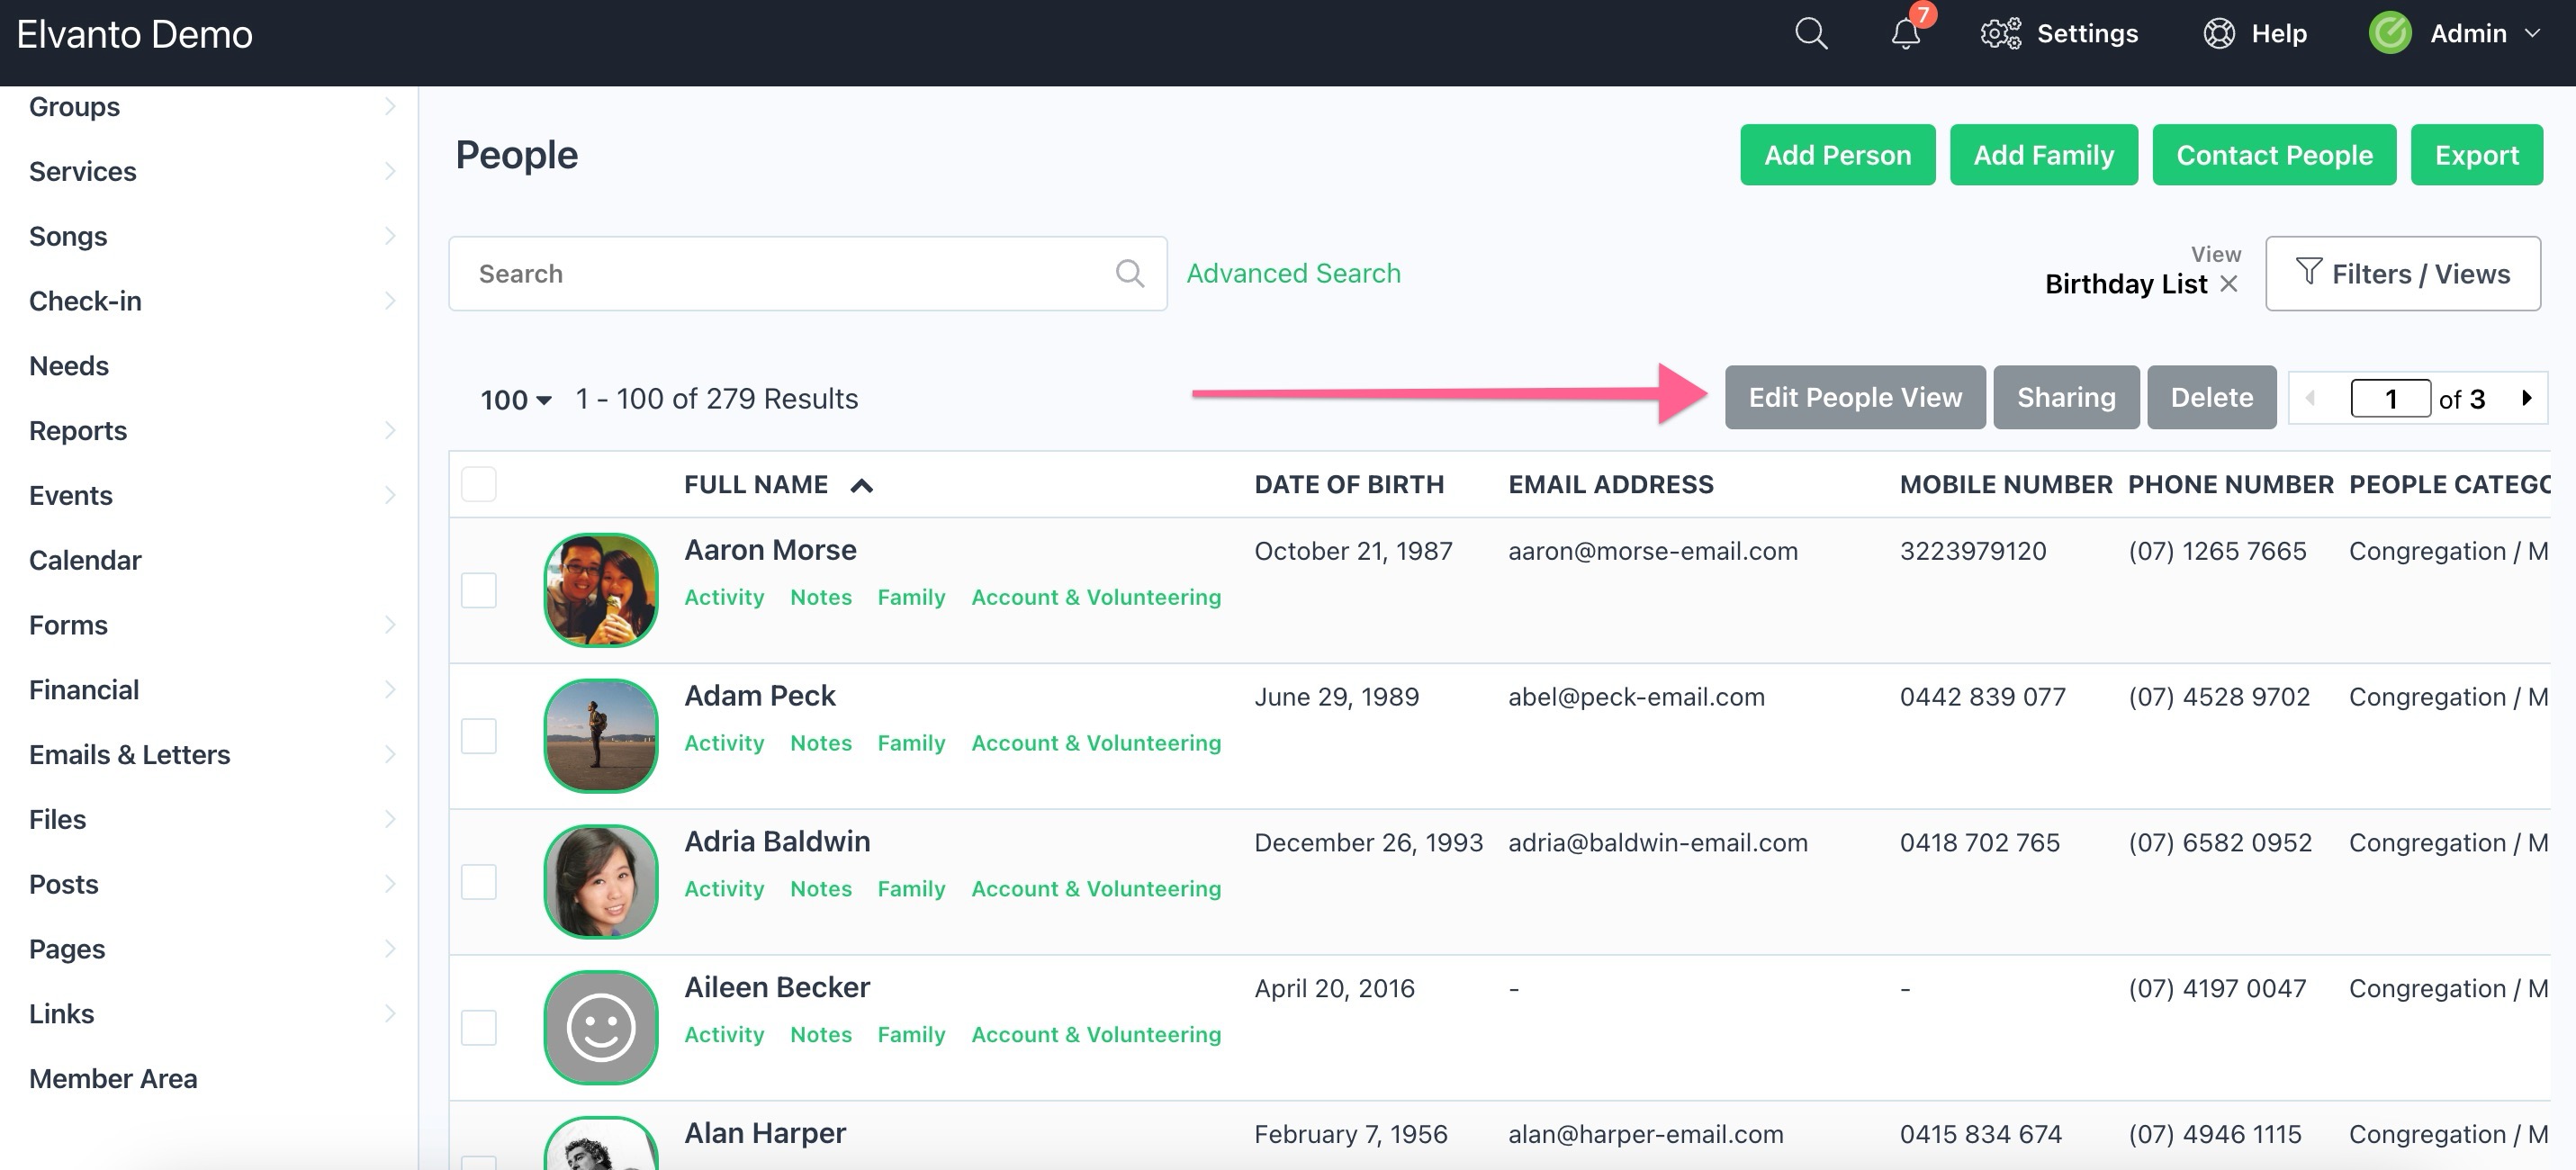Open the global search magnifier icon
Image resolution: width=2576 pixels, height=1170 pixels.
tap(1811, 33)
